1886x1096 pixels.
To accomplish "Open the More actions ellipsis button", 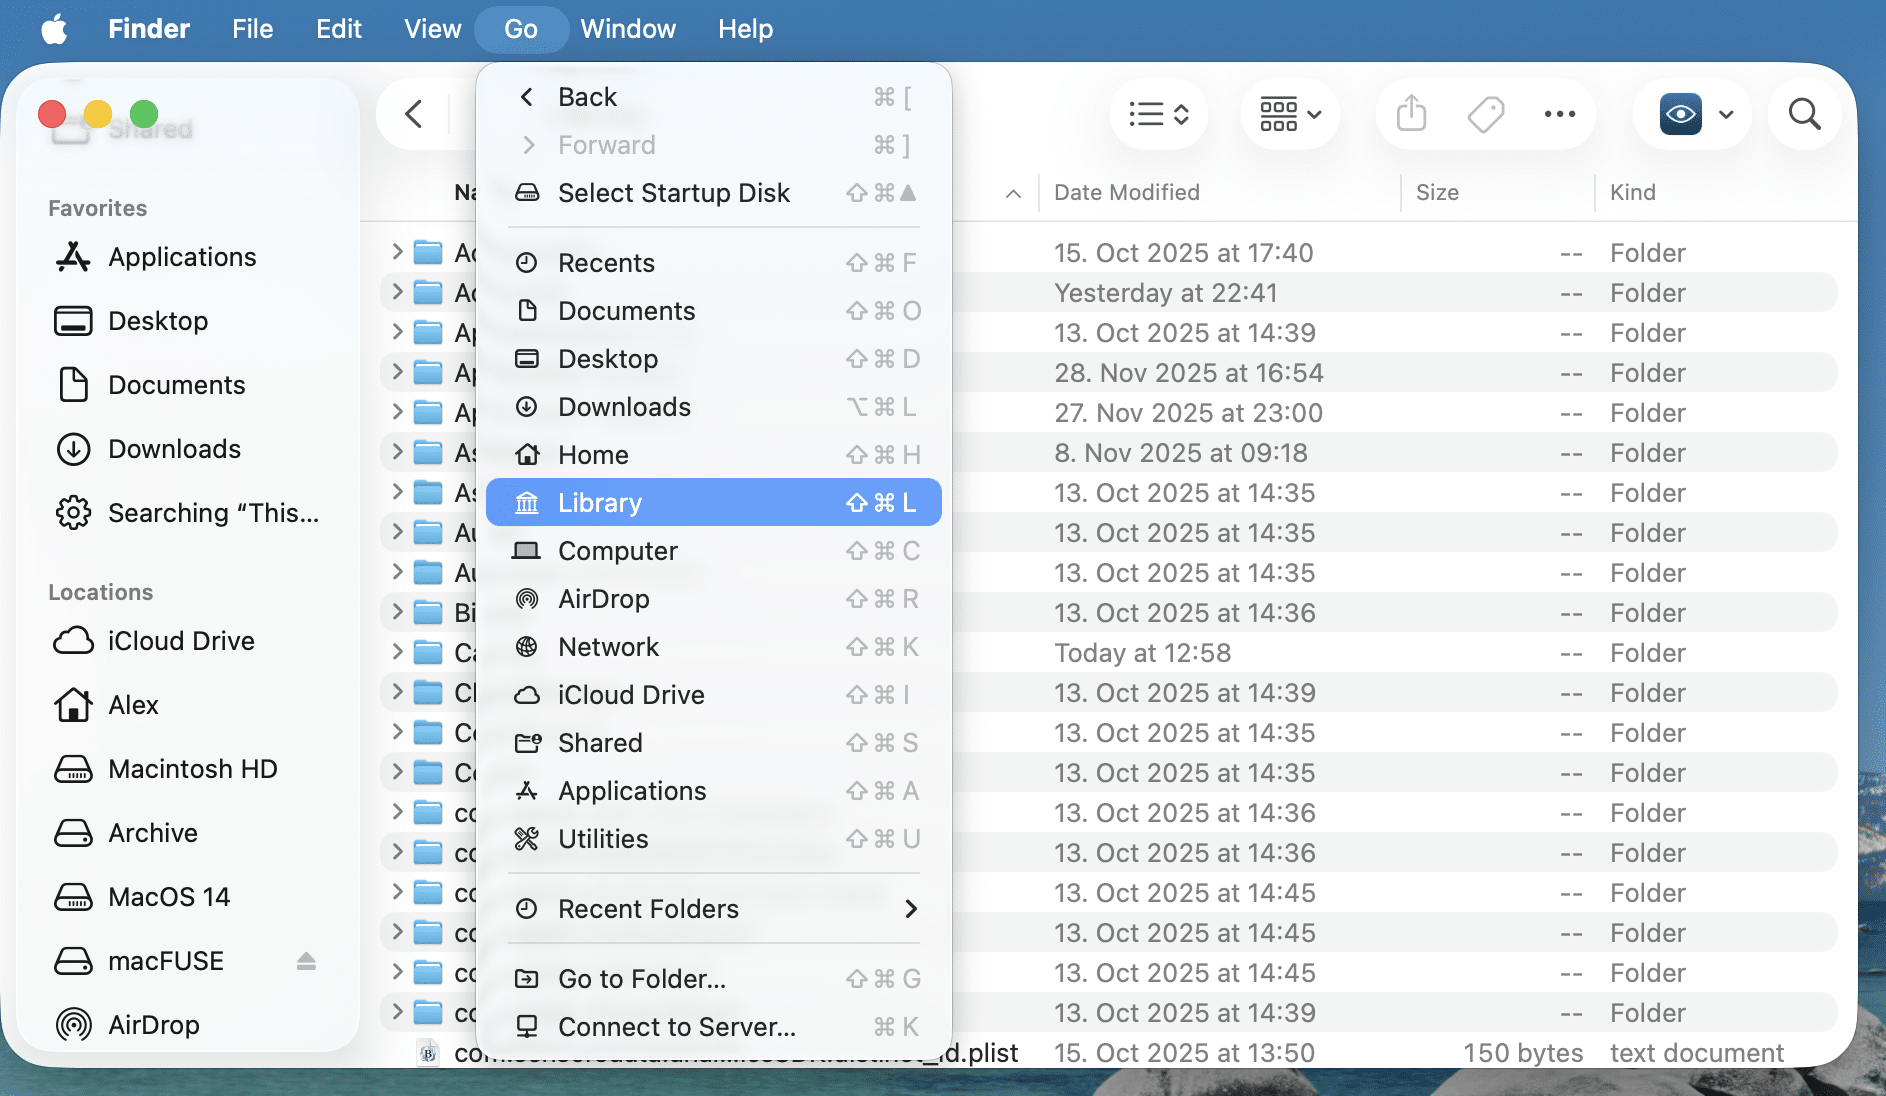I will click(x=1560, y=114).
